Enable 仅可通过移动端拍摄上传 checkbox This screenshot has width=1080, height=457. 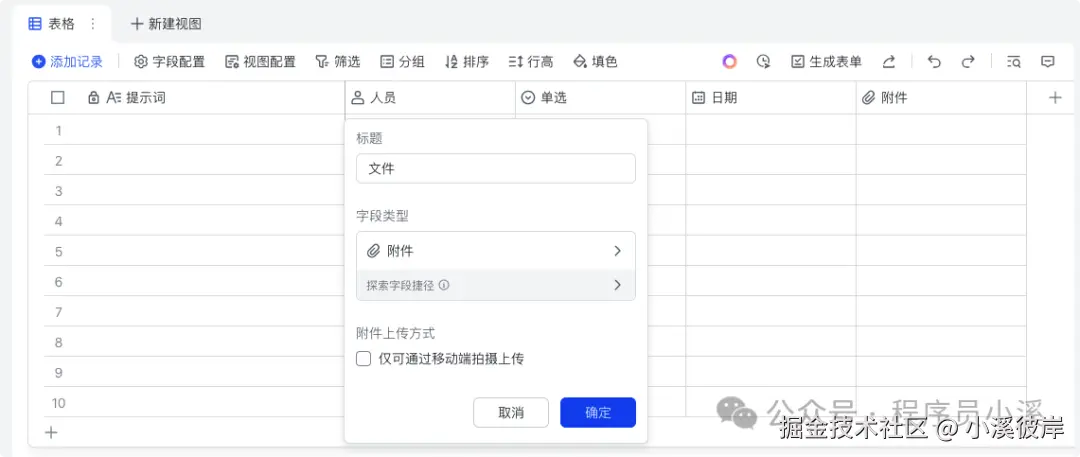coord(364,358)
